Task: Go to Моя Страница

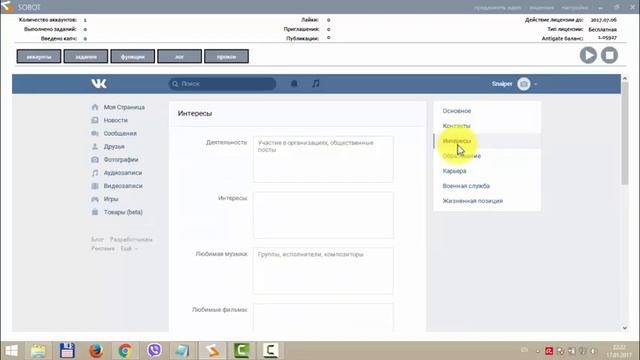Action: pyautogui.click(x=124, y=107)
